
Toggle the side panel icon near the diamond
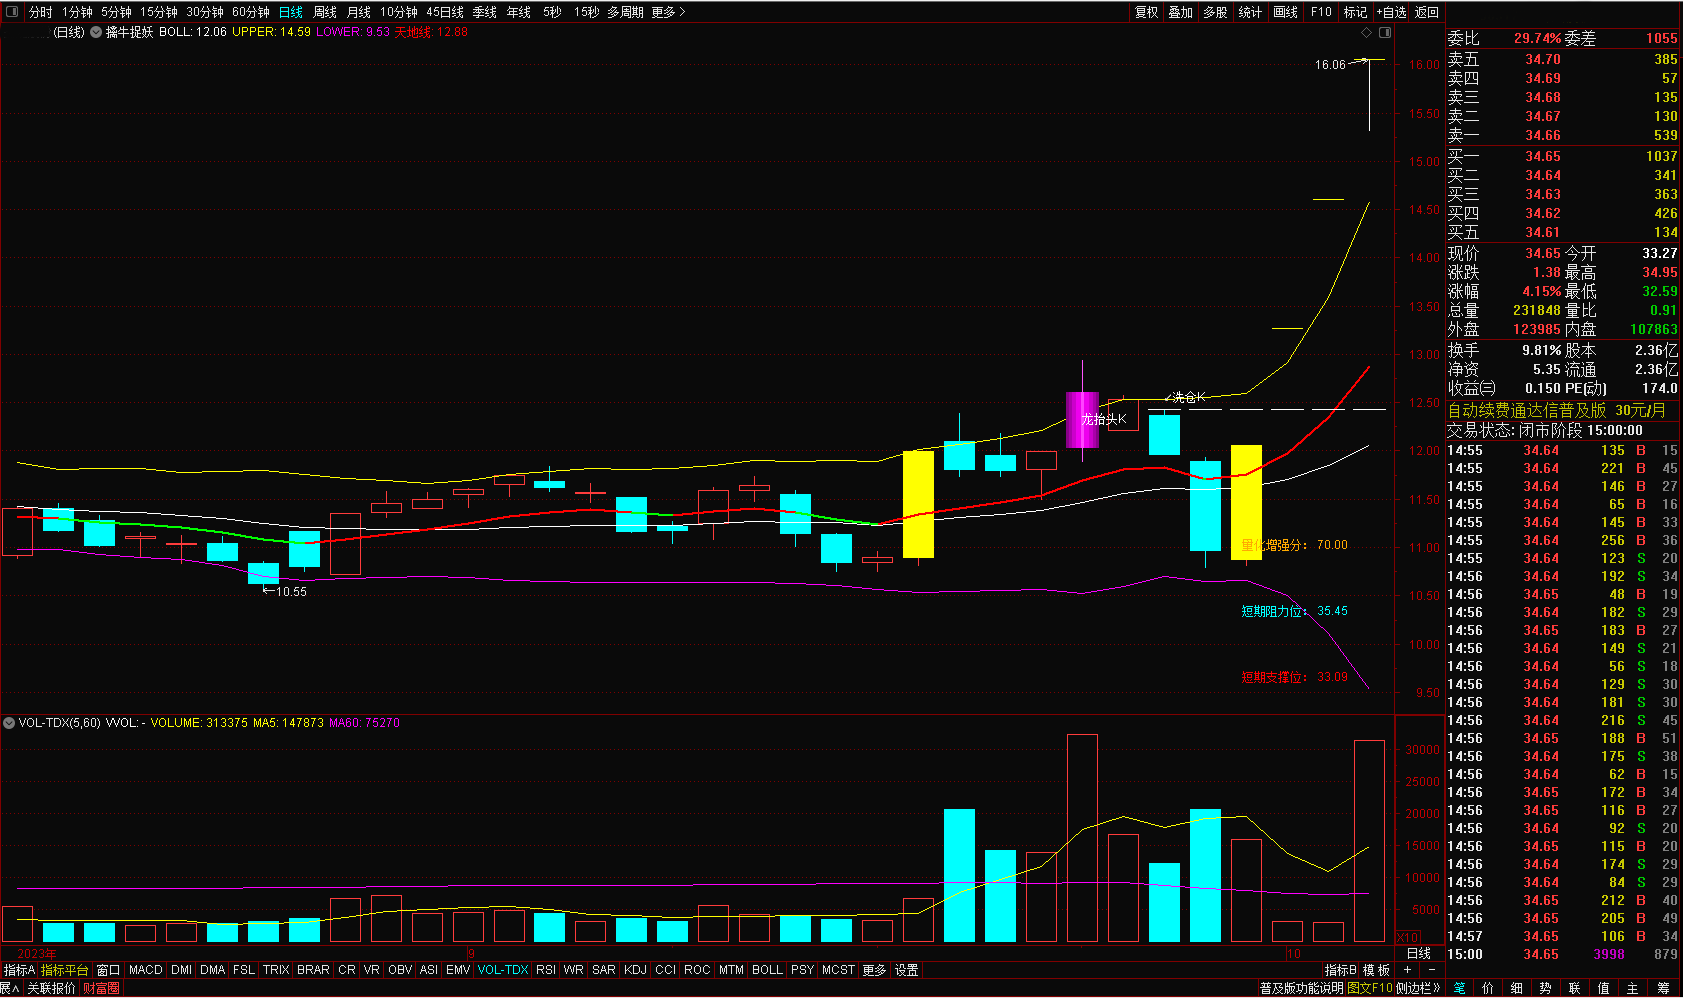pos(1385,33)
